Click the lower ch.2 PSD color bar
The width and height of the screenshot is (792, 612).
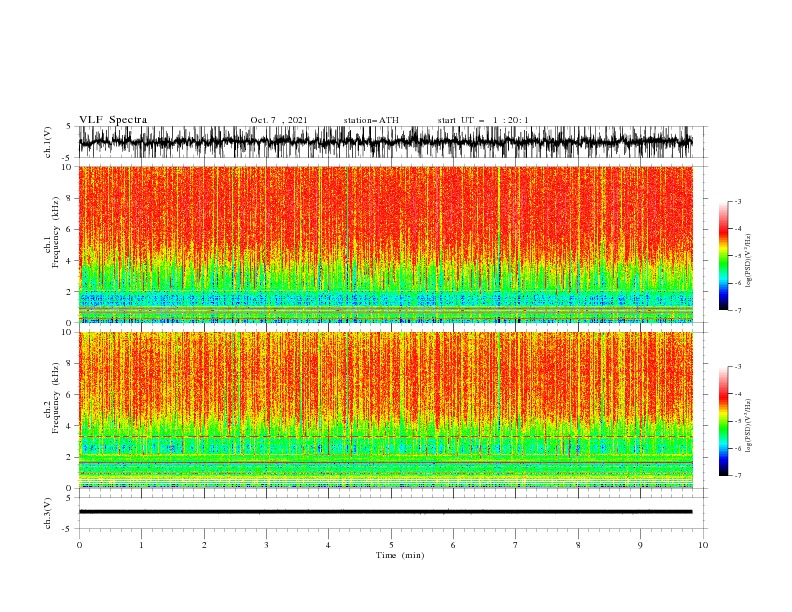click(724, 421)
